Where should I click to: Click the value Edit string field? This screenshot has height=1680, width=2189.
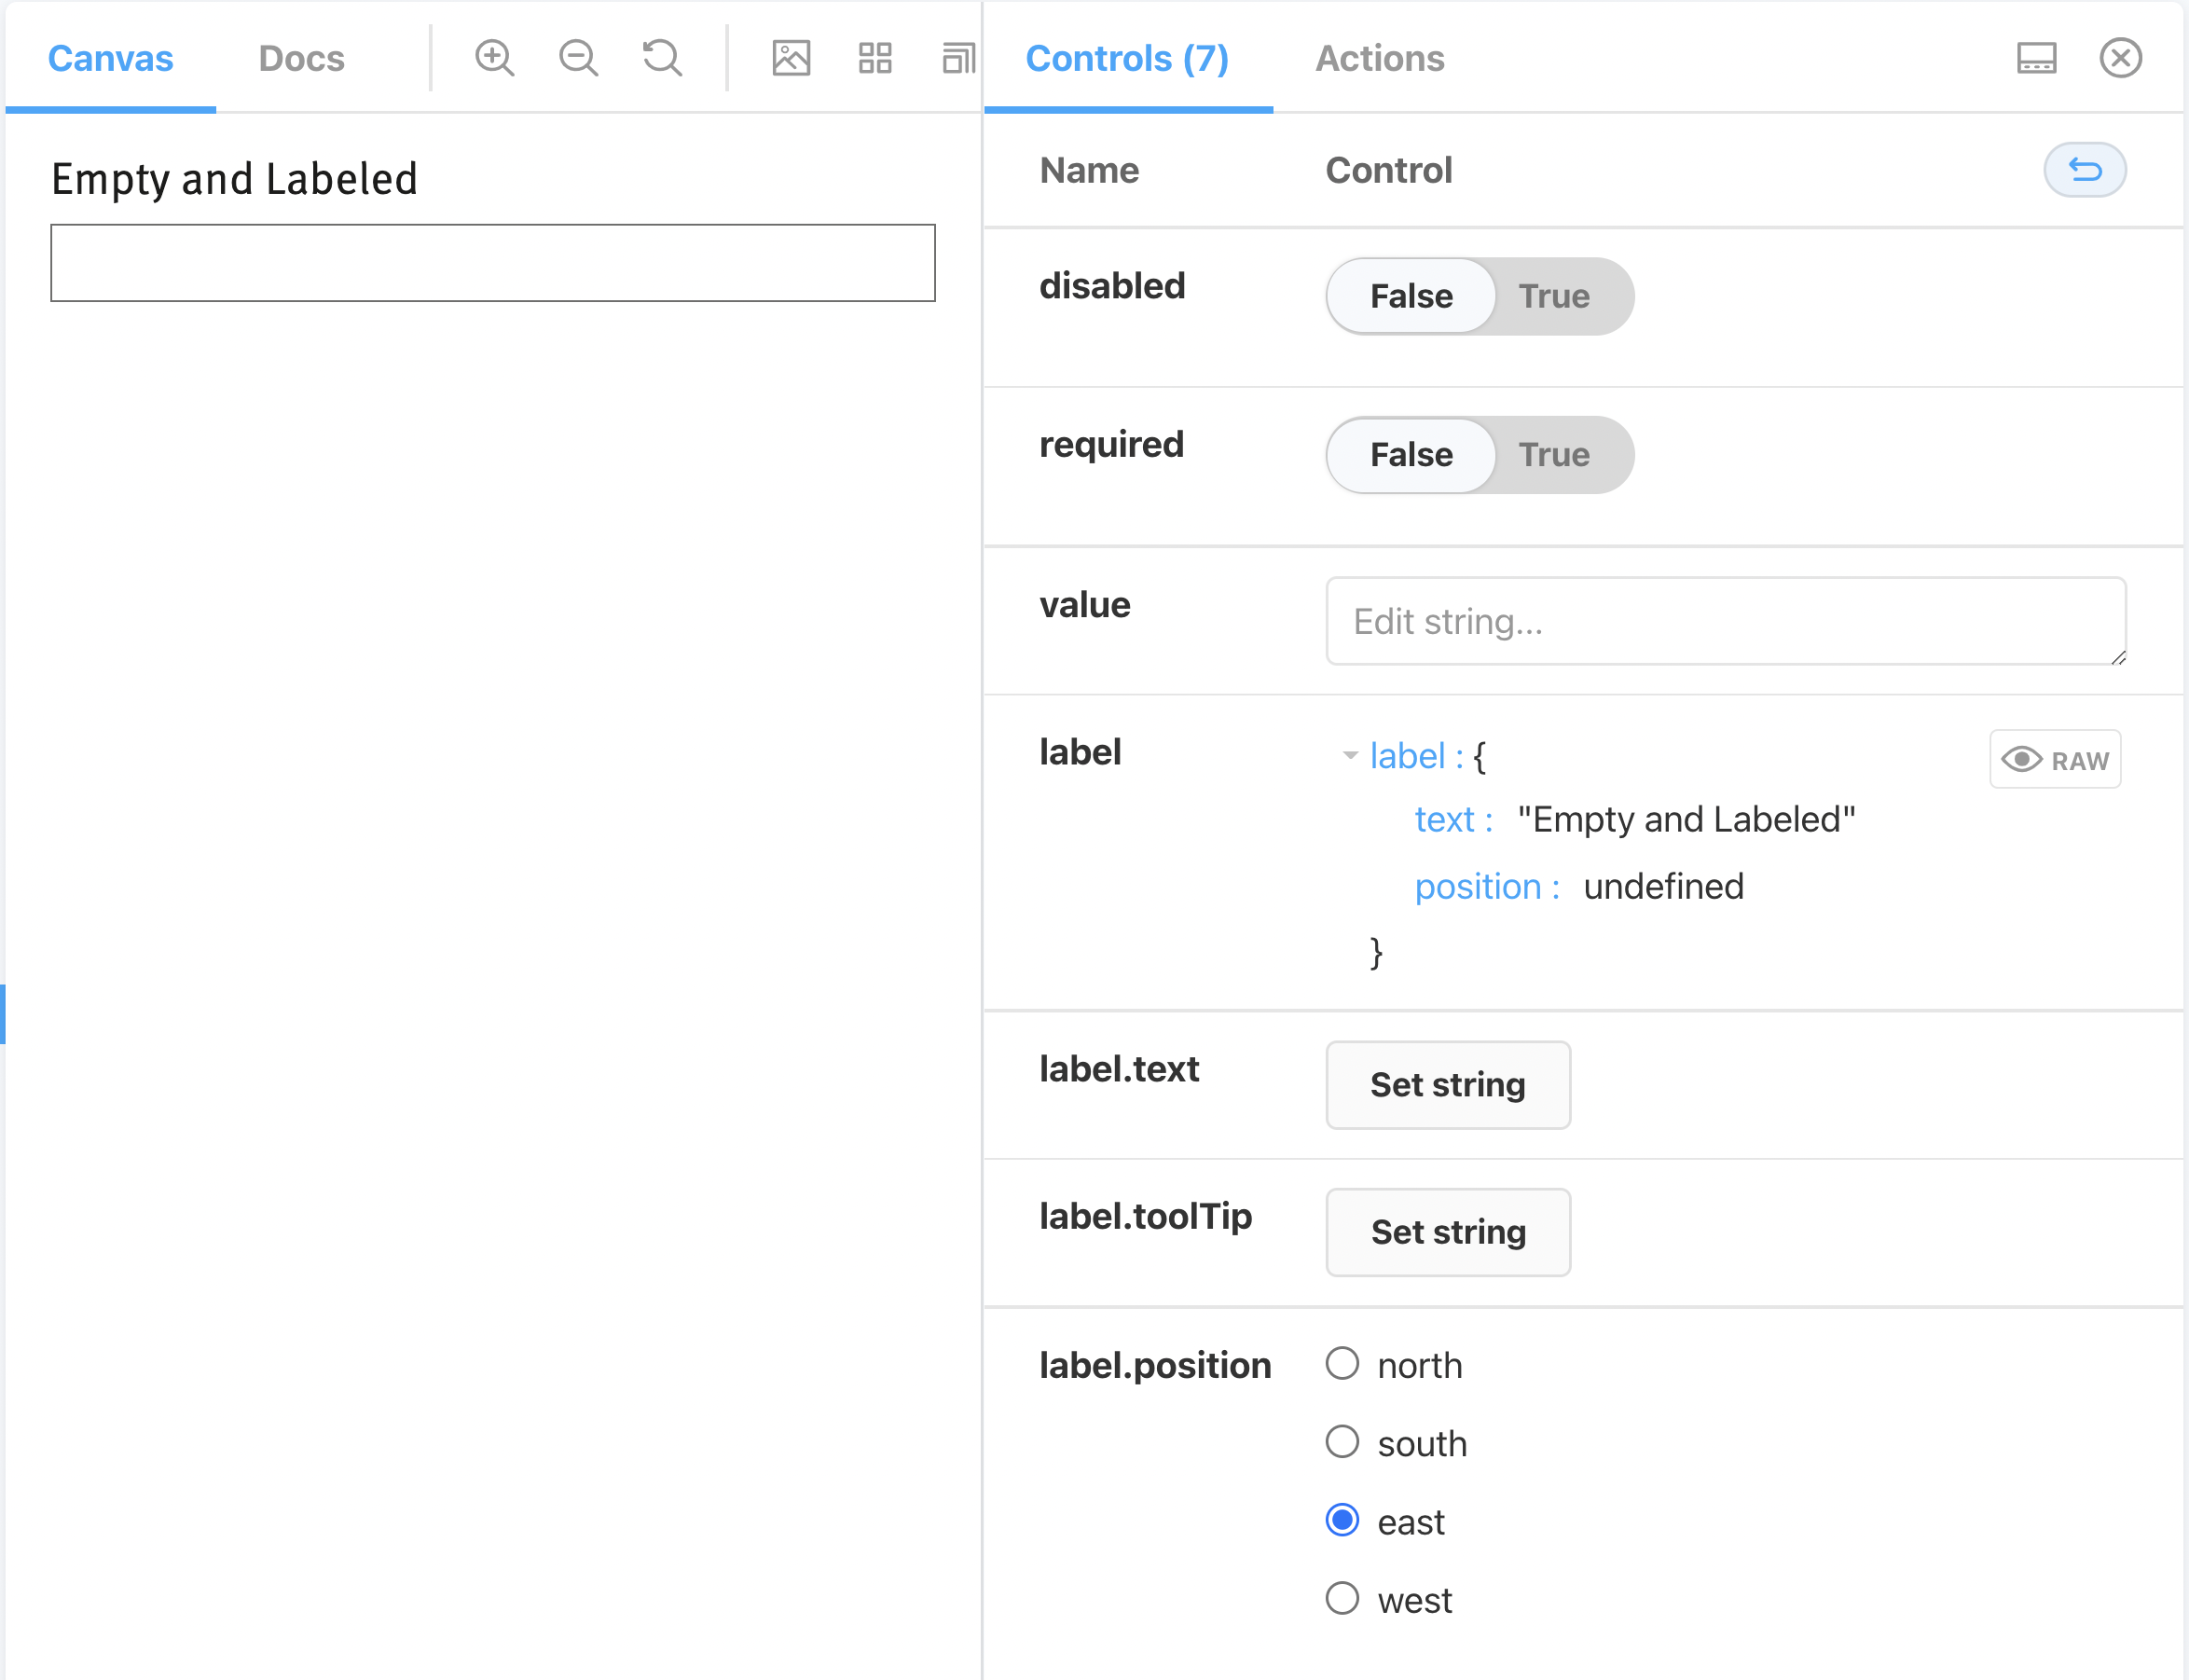pos(1725,621)
